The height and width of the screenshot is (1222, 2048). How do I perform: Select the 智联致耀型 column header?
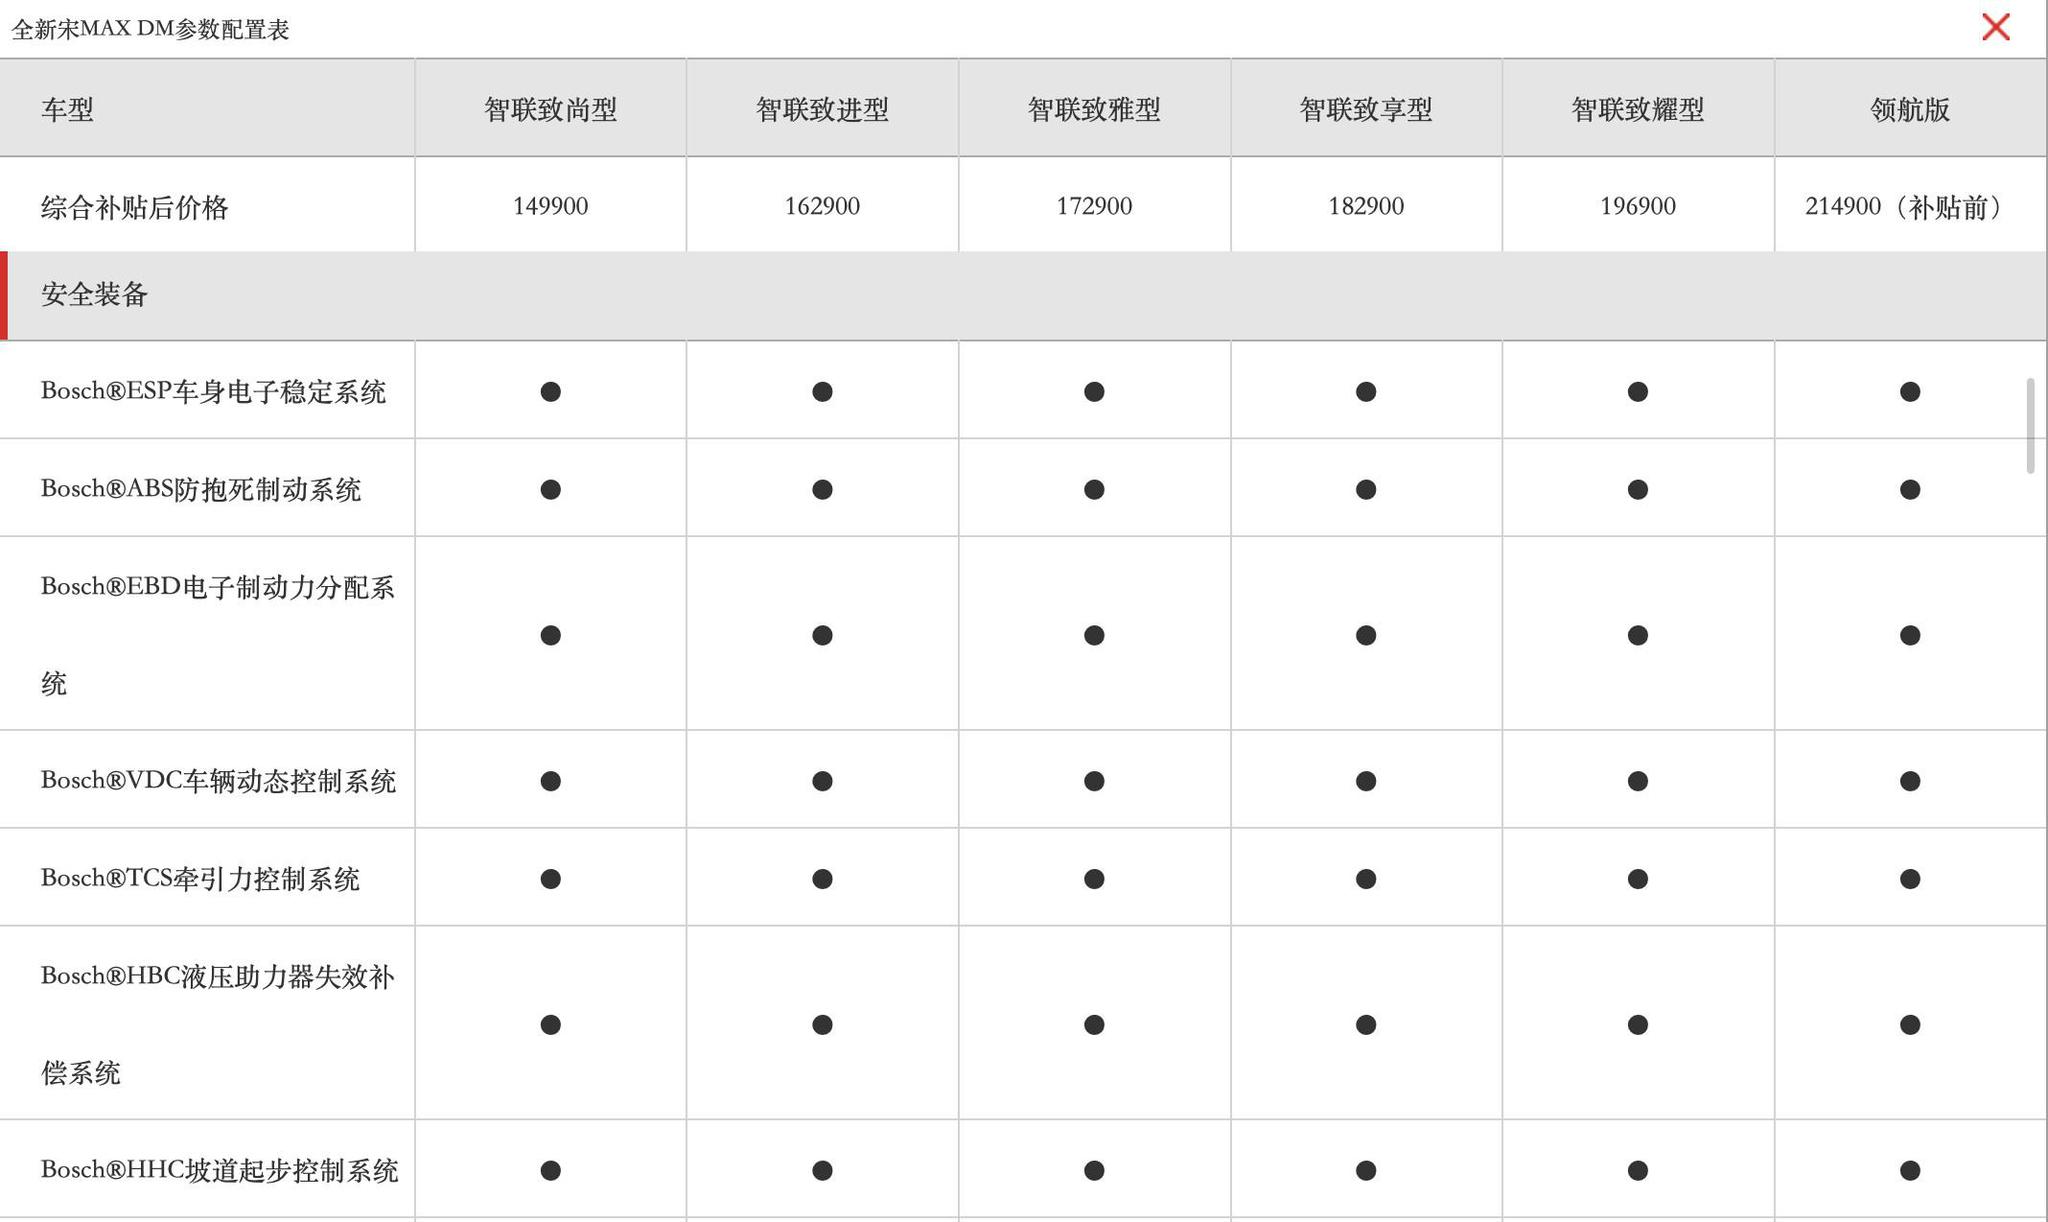(1637, 109)
